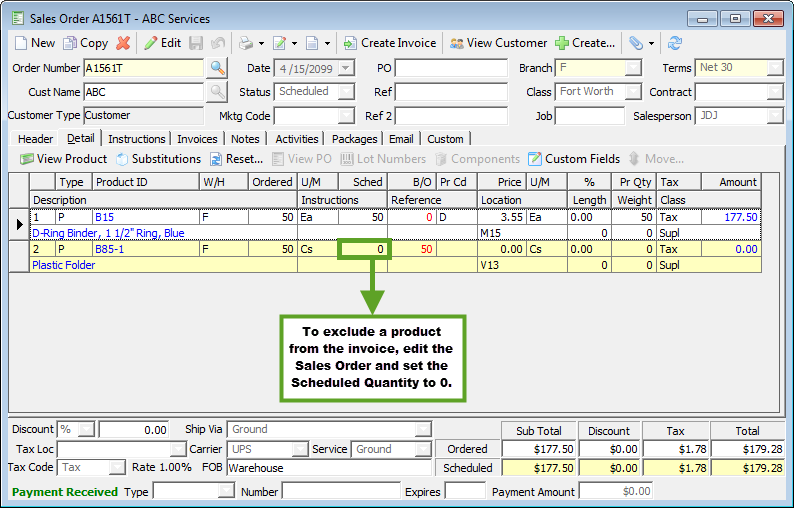Image resolution: width=794 pixels, height=508 pixels.
Task: Click the View Customer people icon
Action: tap(457, 43)
